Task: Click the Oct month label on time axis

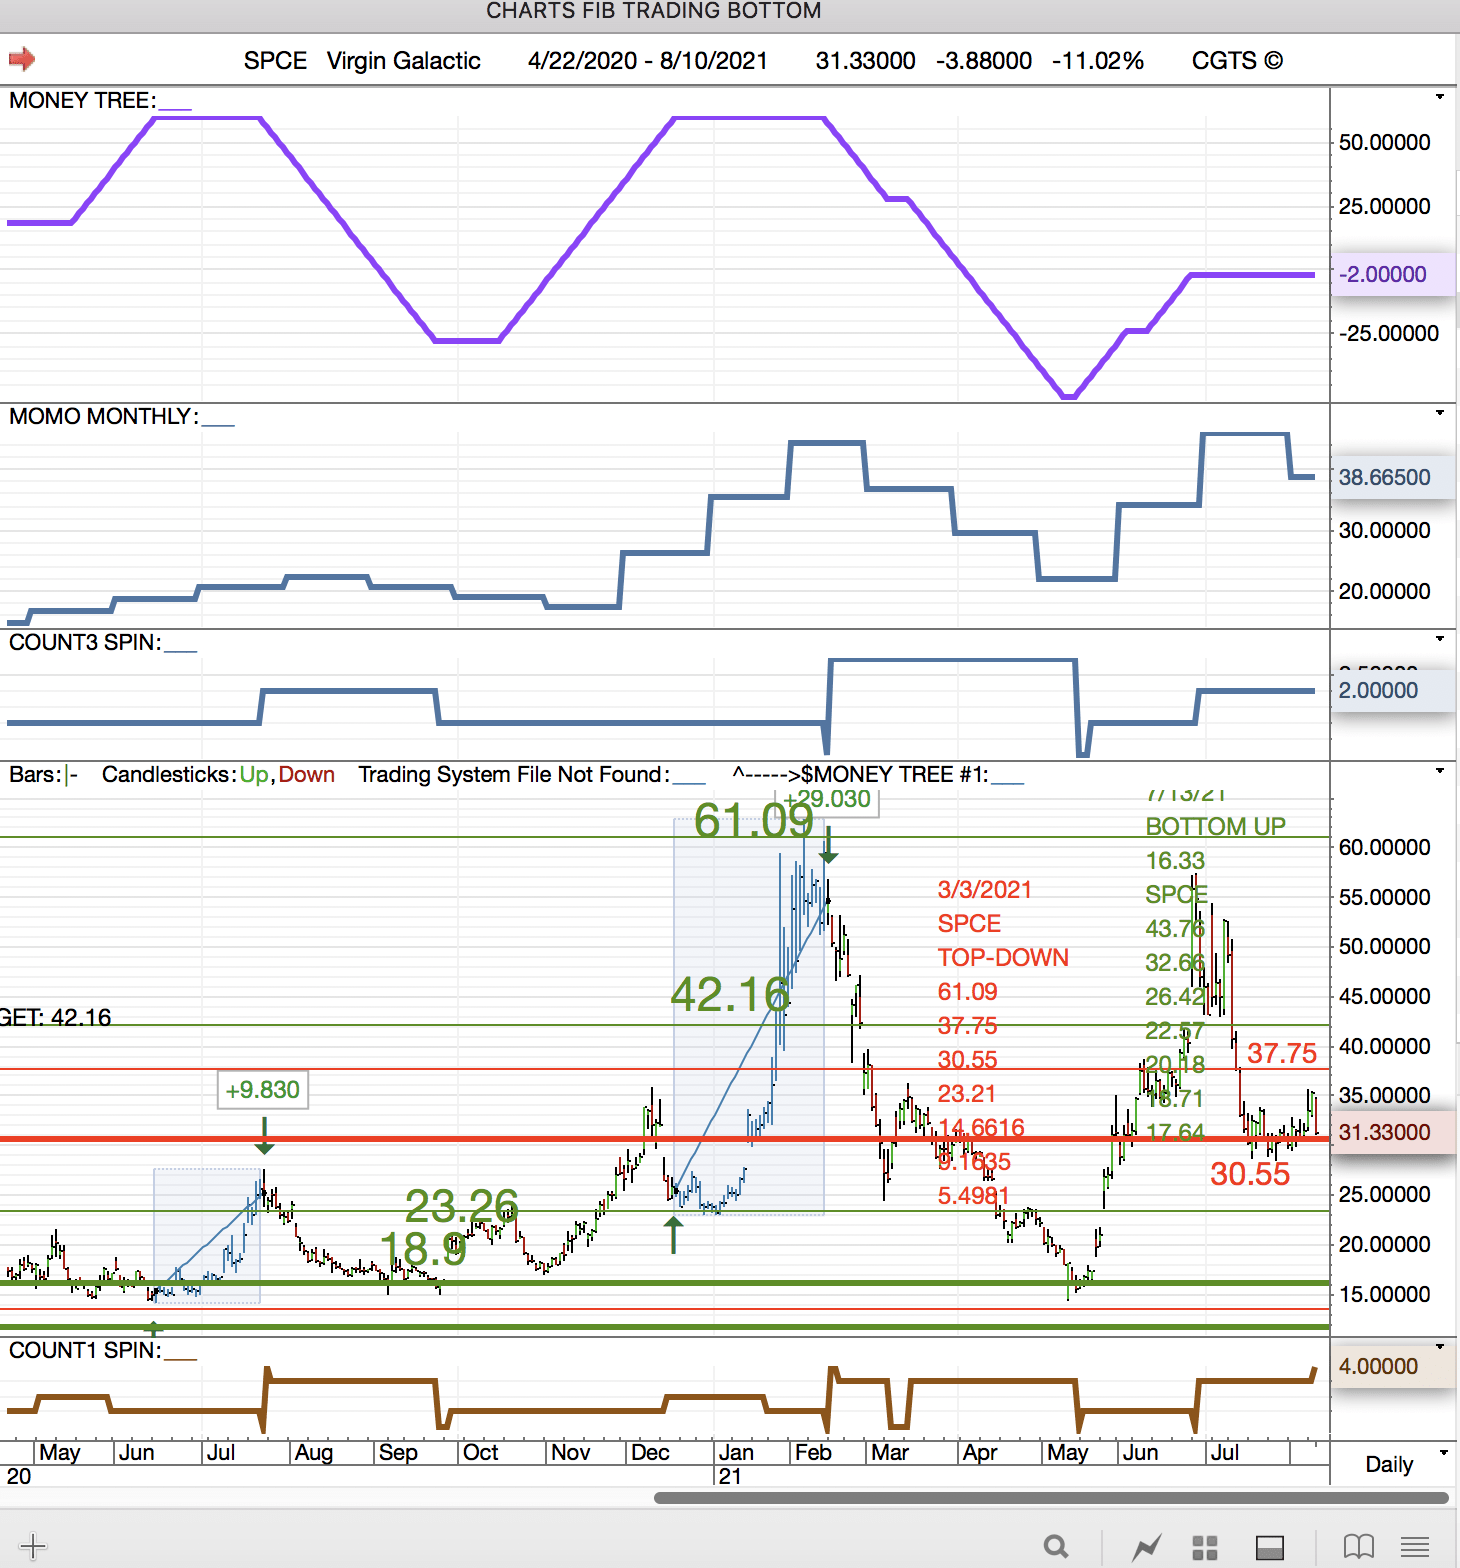Action: click(x=481, y=1452)
